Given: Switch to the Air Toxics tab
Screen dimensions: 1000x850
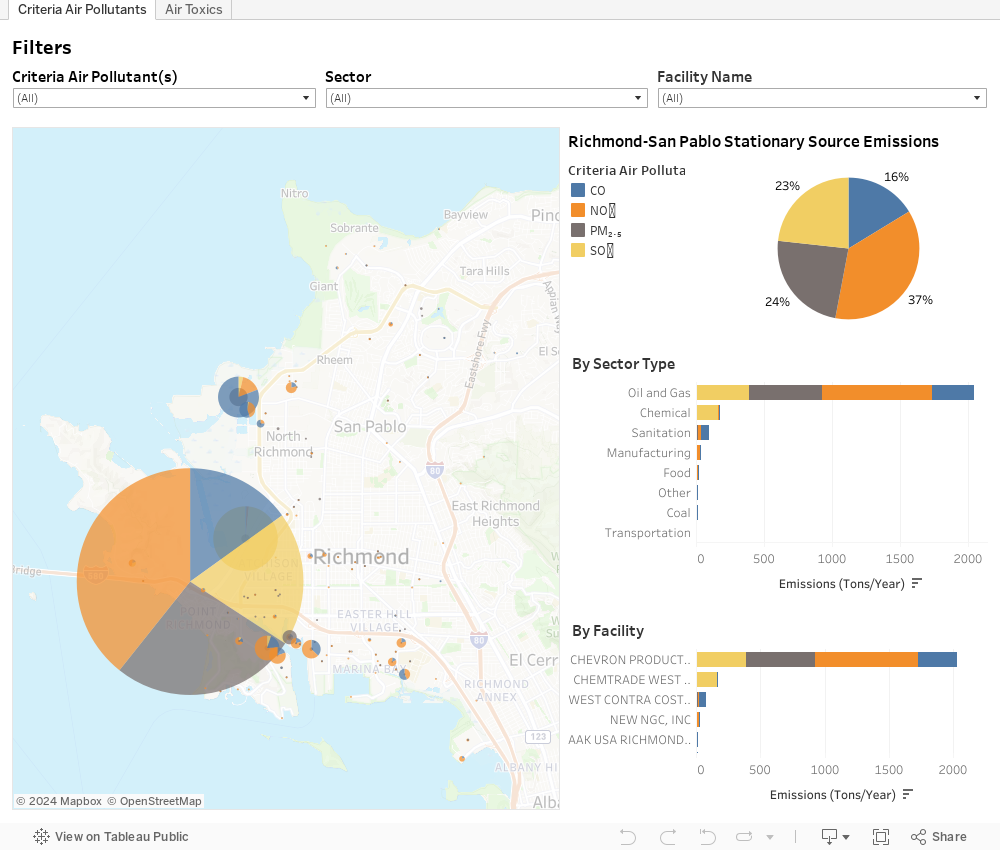Looking at the screenshot, I should pyautogui.click(x=194, y=10).
